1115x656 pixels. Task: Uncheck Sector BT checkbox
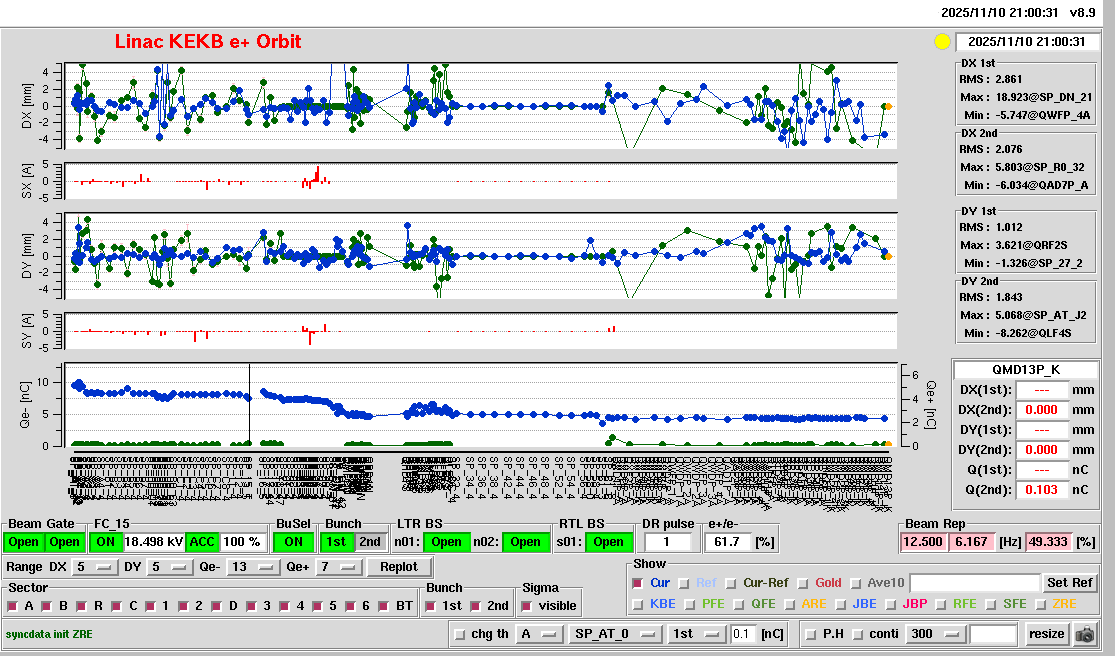tap(385, 606)
